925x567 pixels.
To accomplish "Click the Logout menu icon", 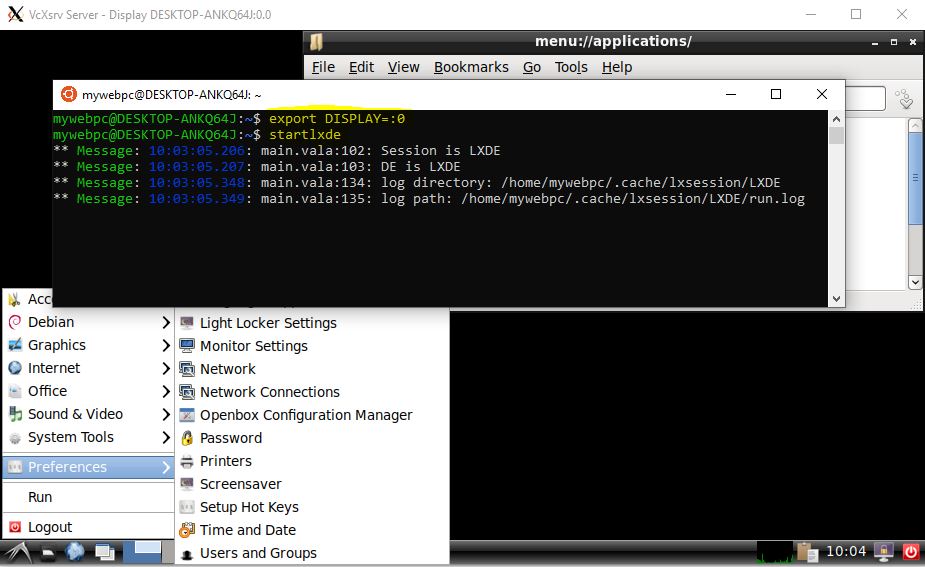I will coord(15,527).
